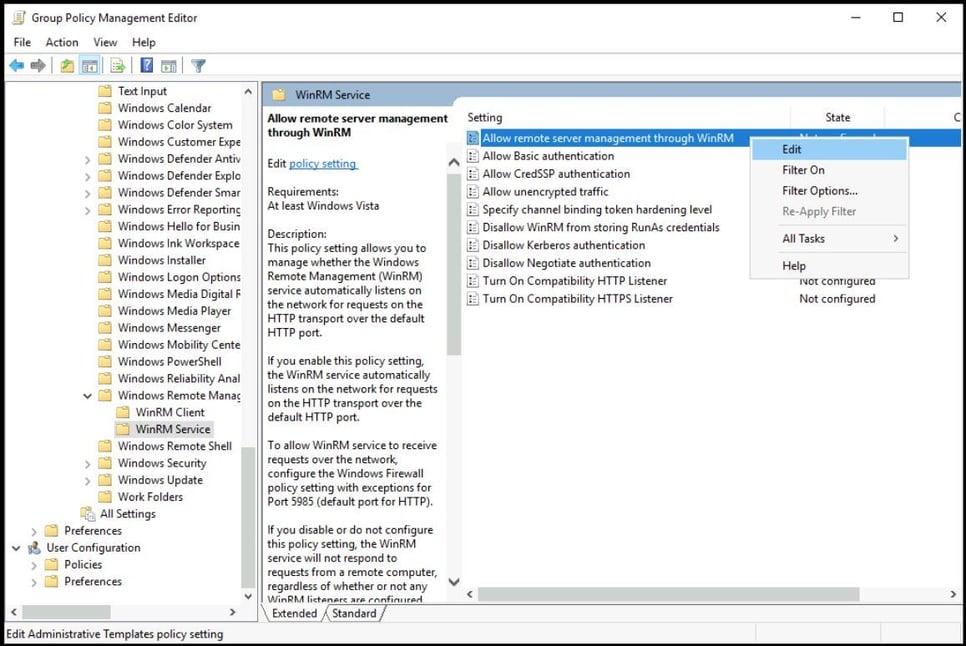Choose Edit from the context menu
Viewport: 966px width, 646px height.
pyautogui.click(x=793, y=148)
